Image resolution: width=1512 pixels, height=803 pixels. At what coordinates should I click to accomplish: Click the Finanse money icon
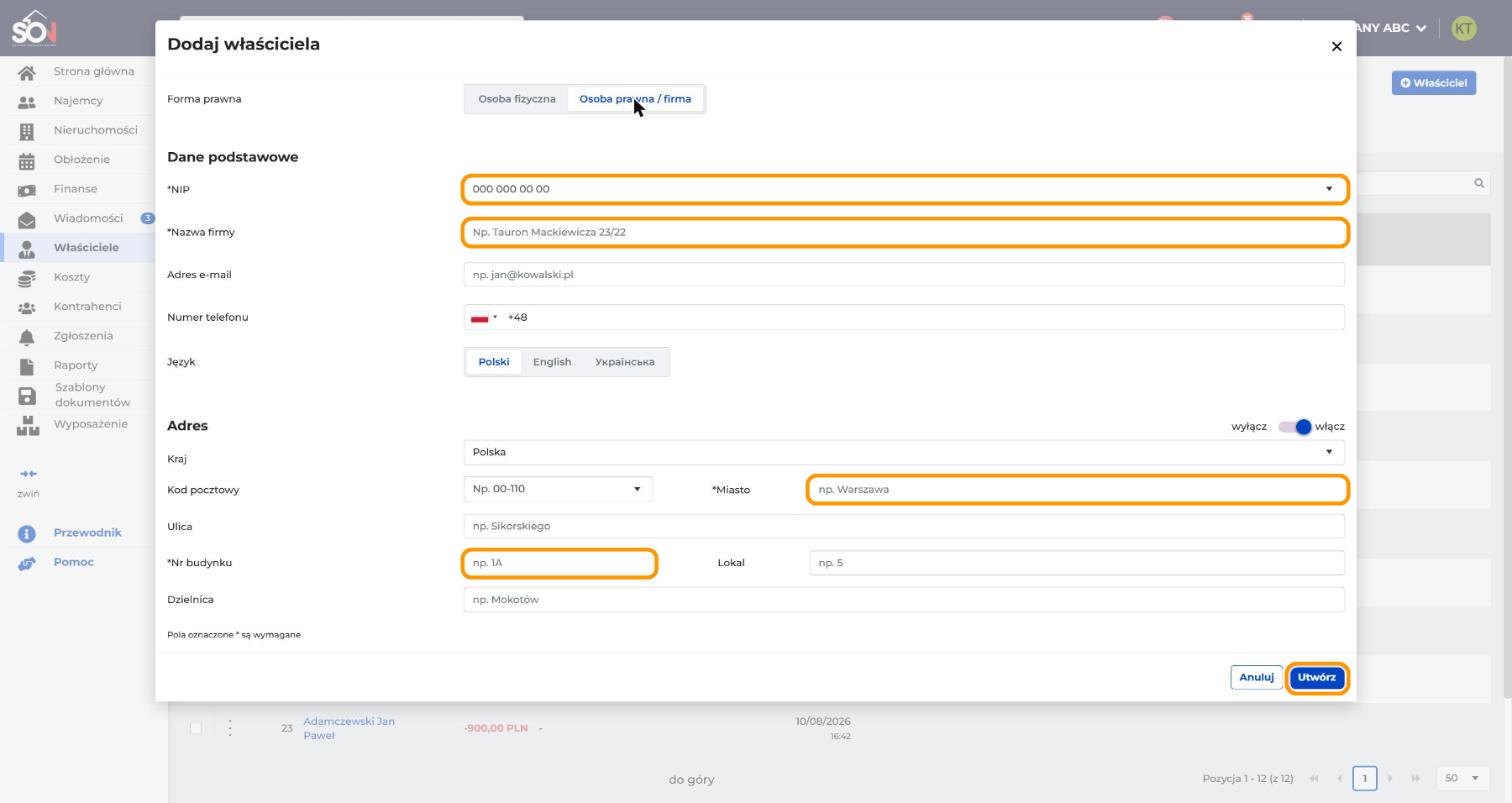[27, 189]
